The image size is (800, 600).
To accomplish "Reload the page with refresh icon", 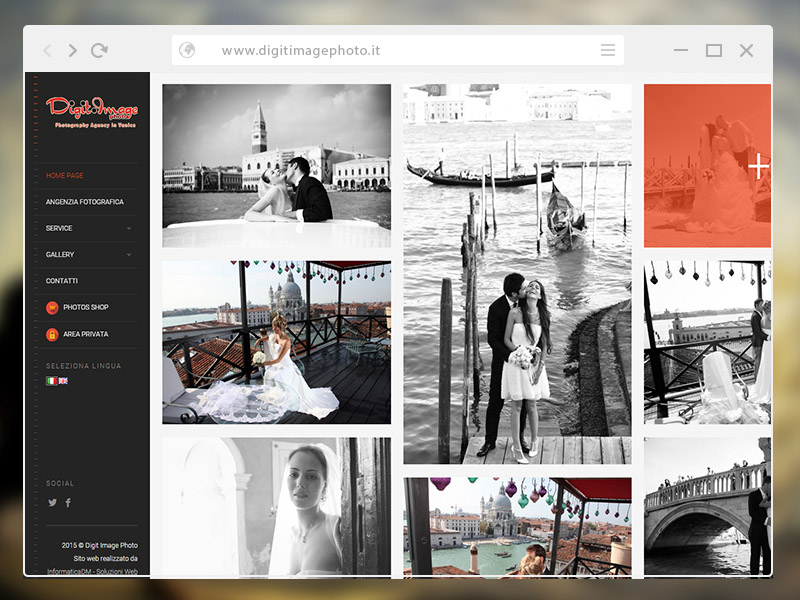I will 99,50.
